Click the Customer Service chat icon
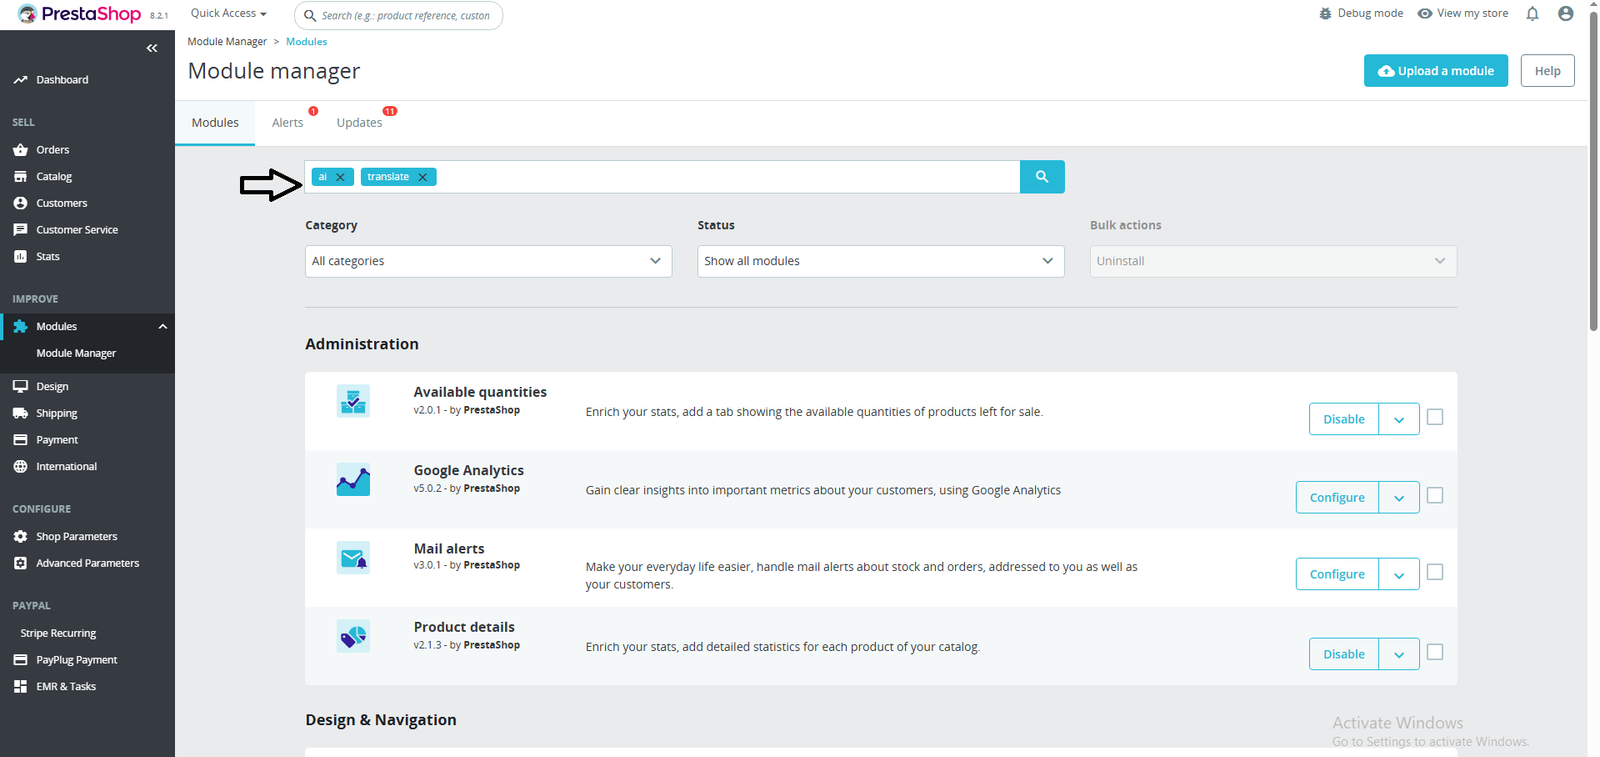This screenshot has height=757, width=1600. pyautogui.click(x=20, y=230)
